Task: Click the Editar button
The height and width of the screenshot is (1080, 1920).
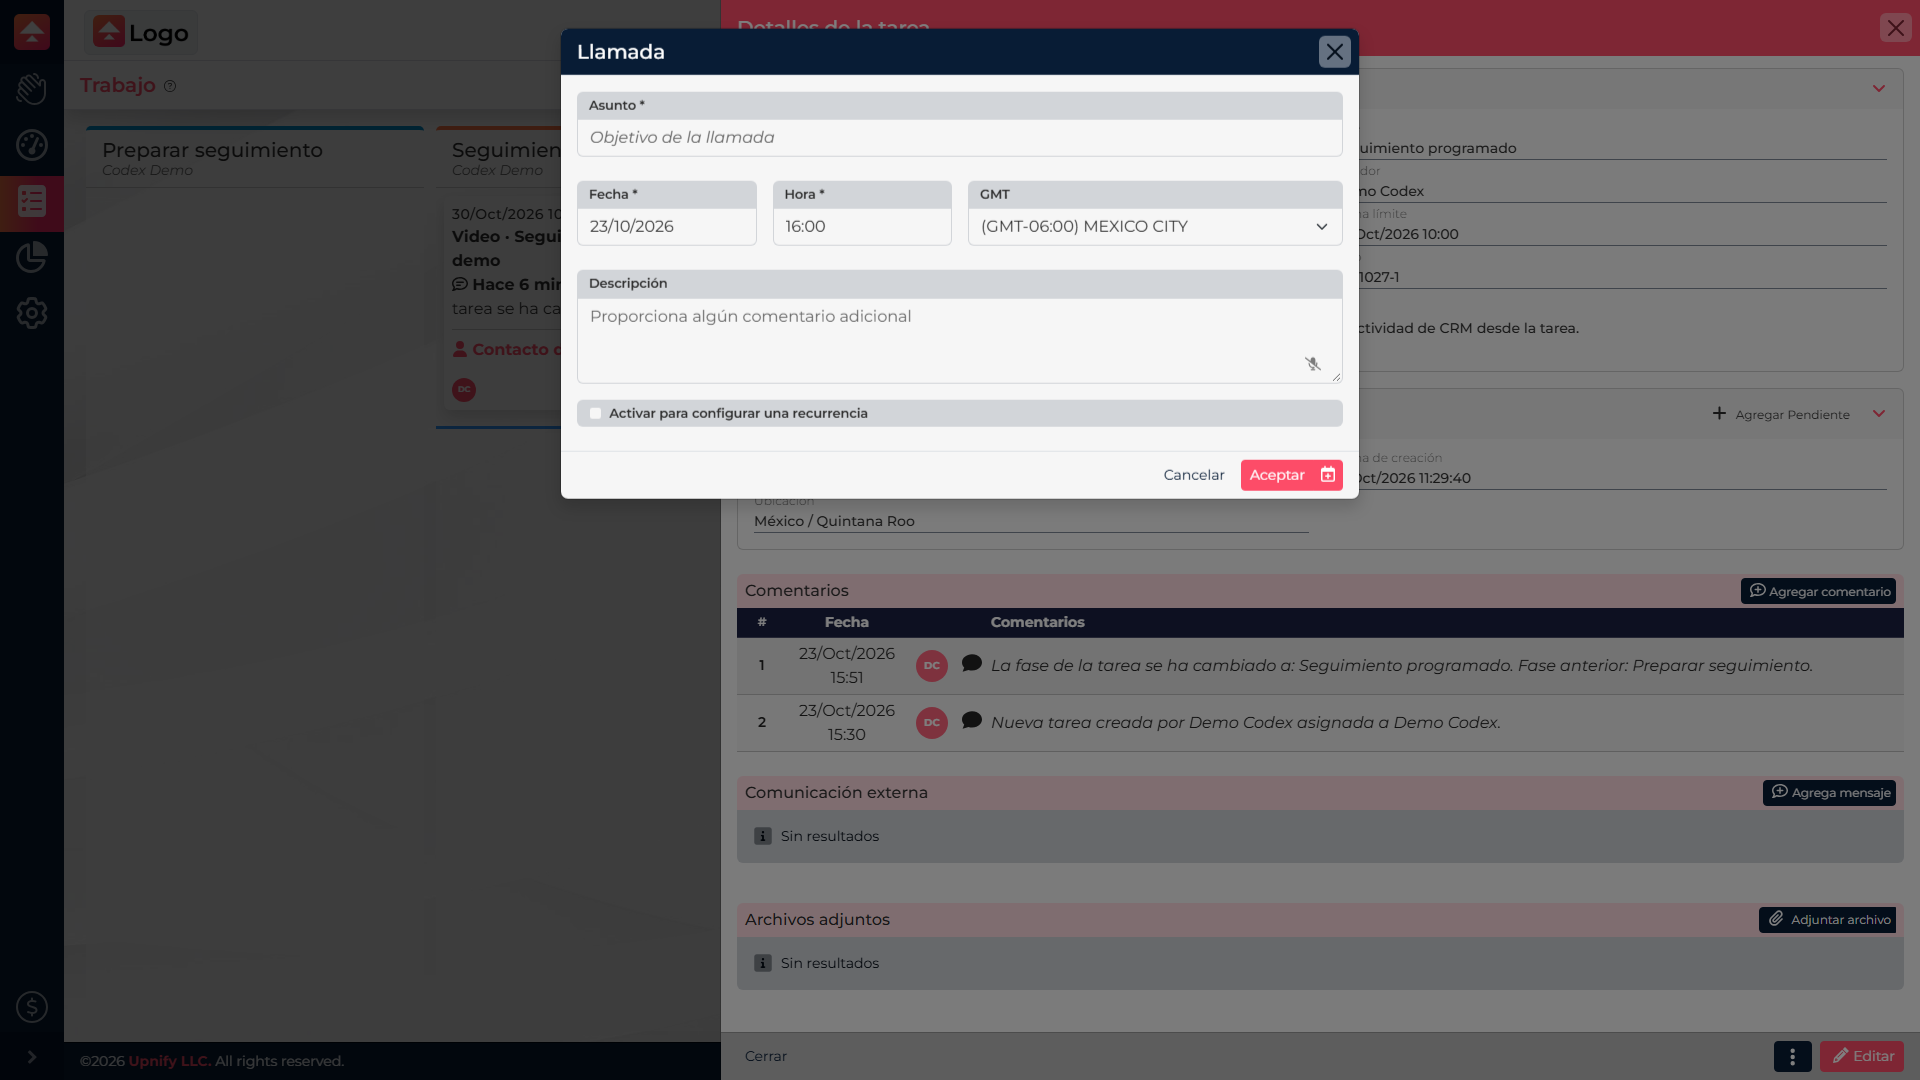Action: 1861,1056
